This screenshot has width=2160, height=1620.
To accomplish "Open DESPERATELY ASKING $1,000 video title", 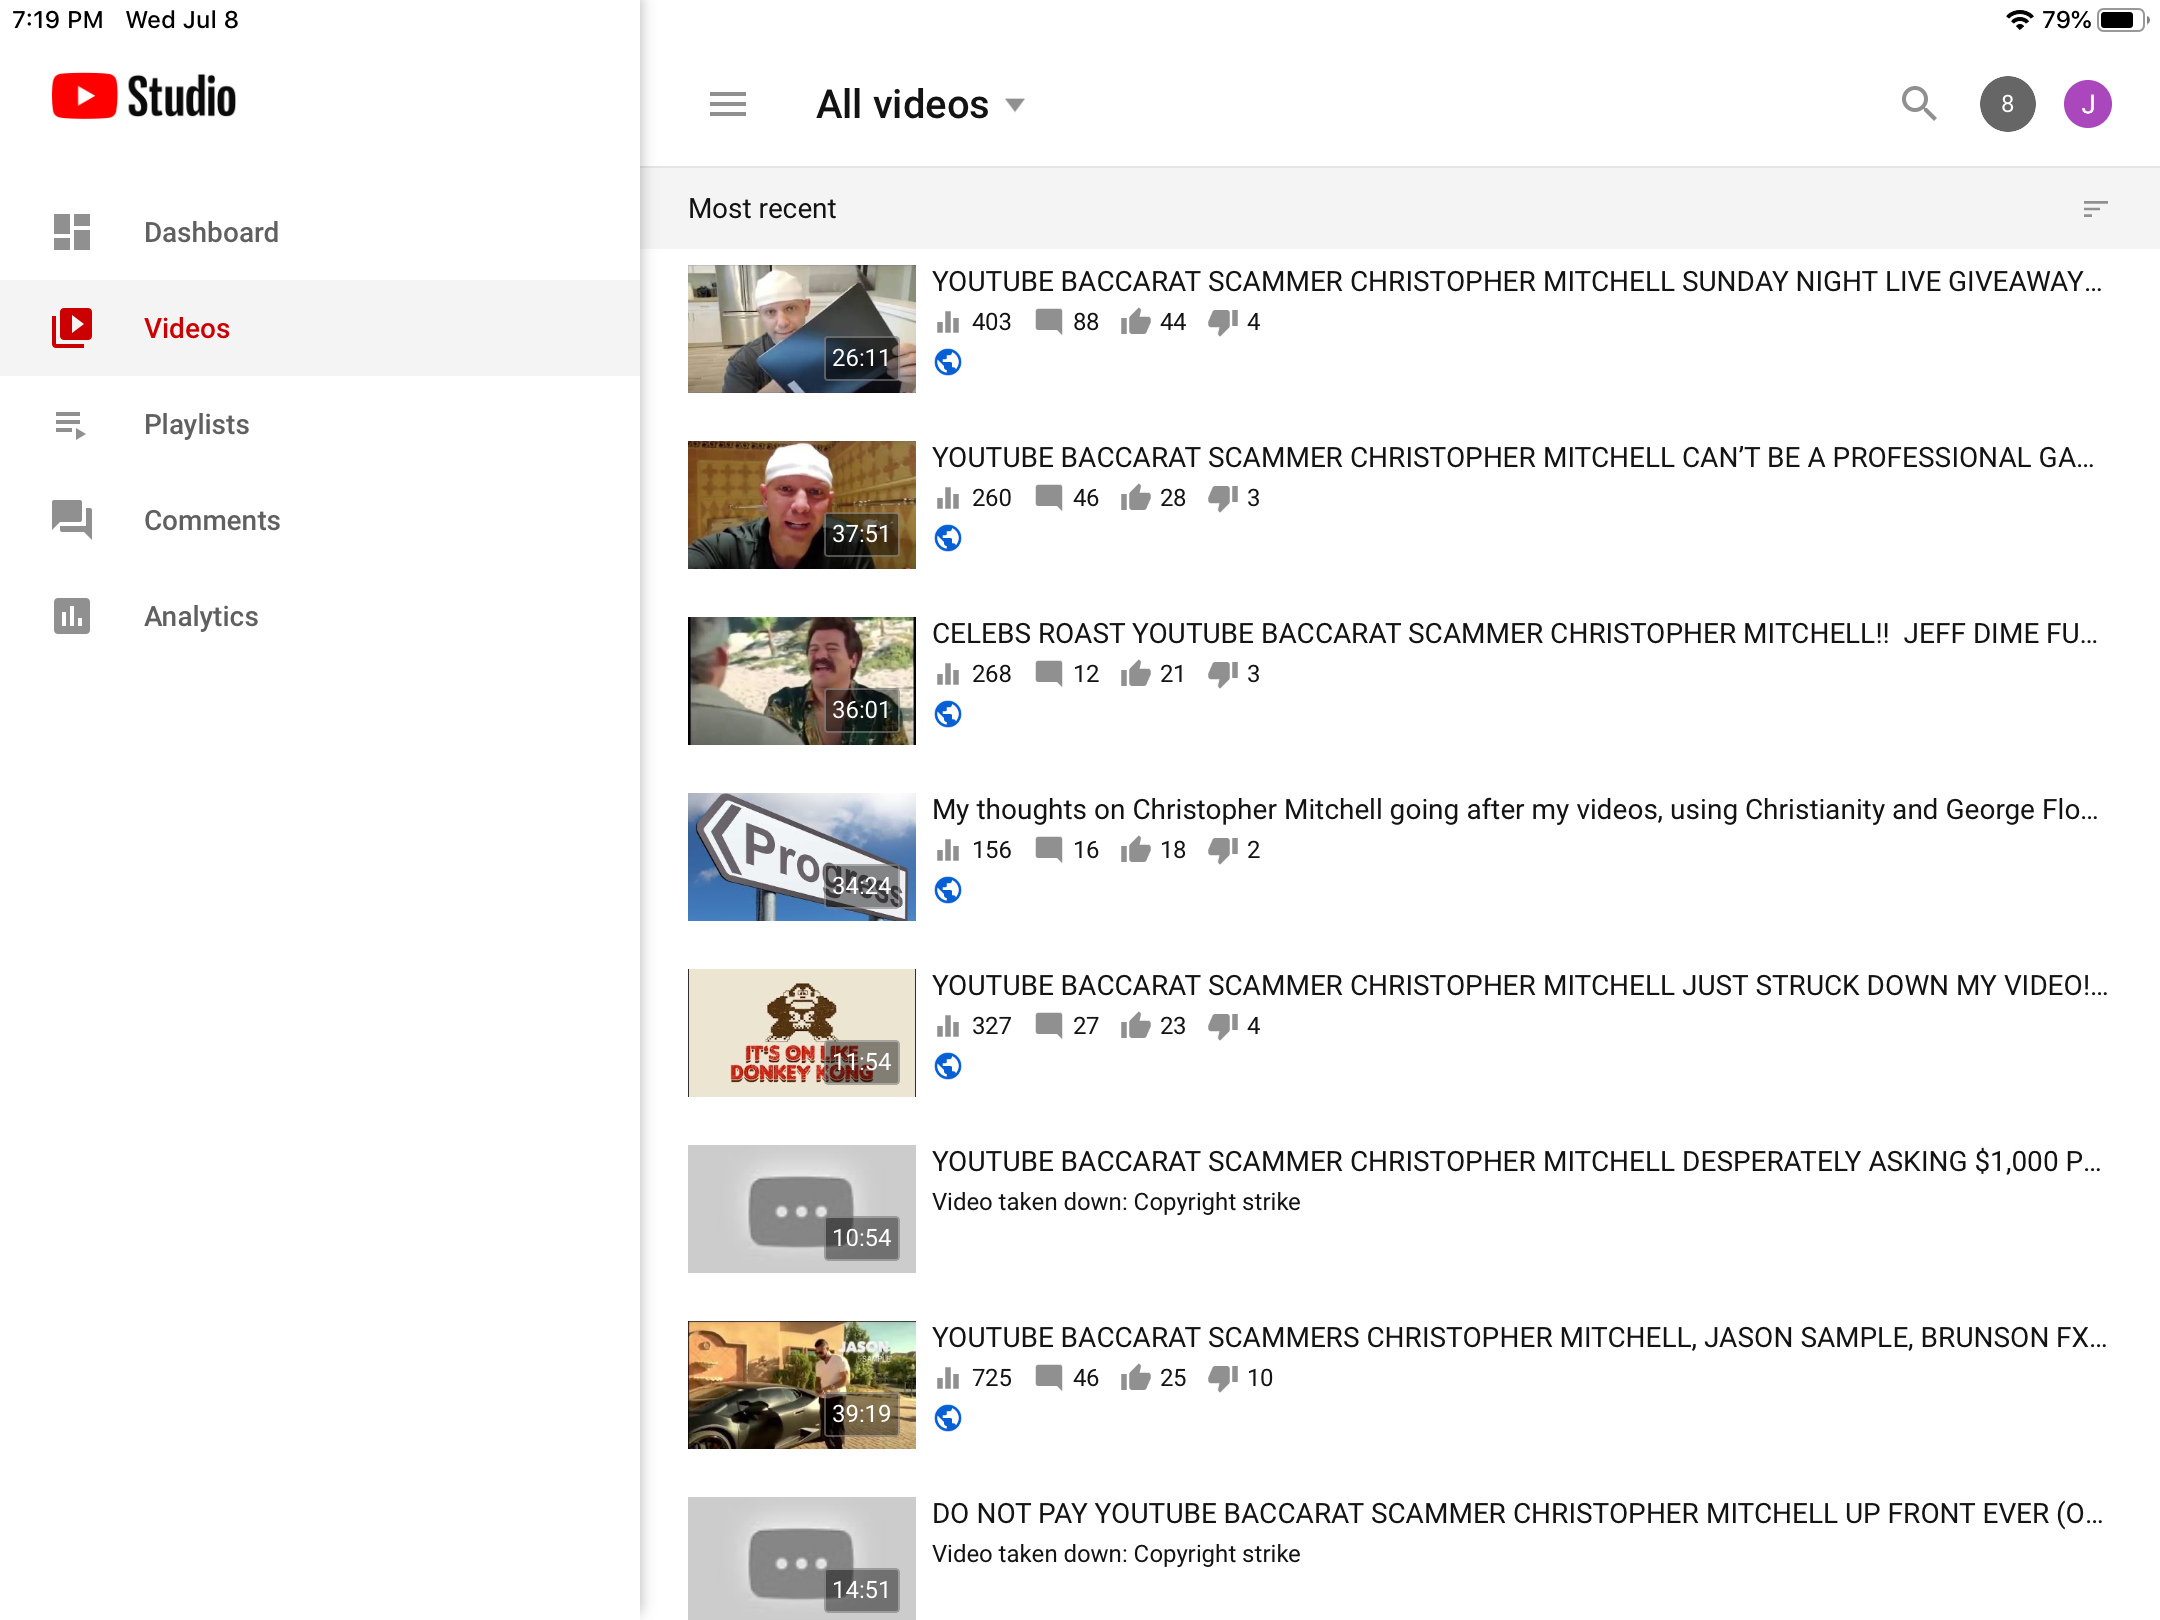I will coord(1517,1162).
